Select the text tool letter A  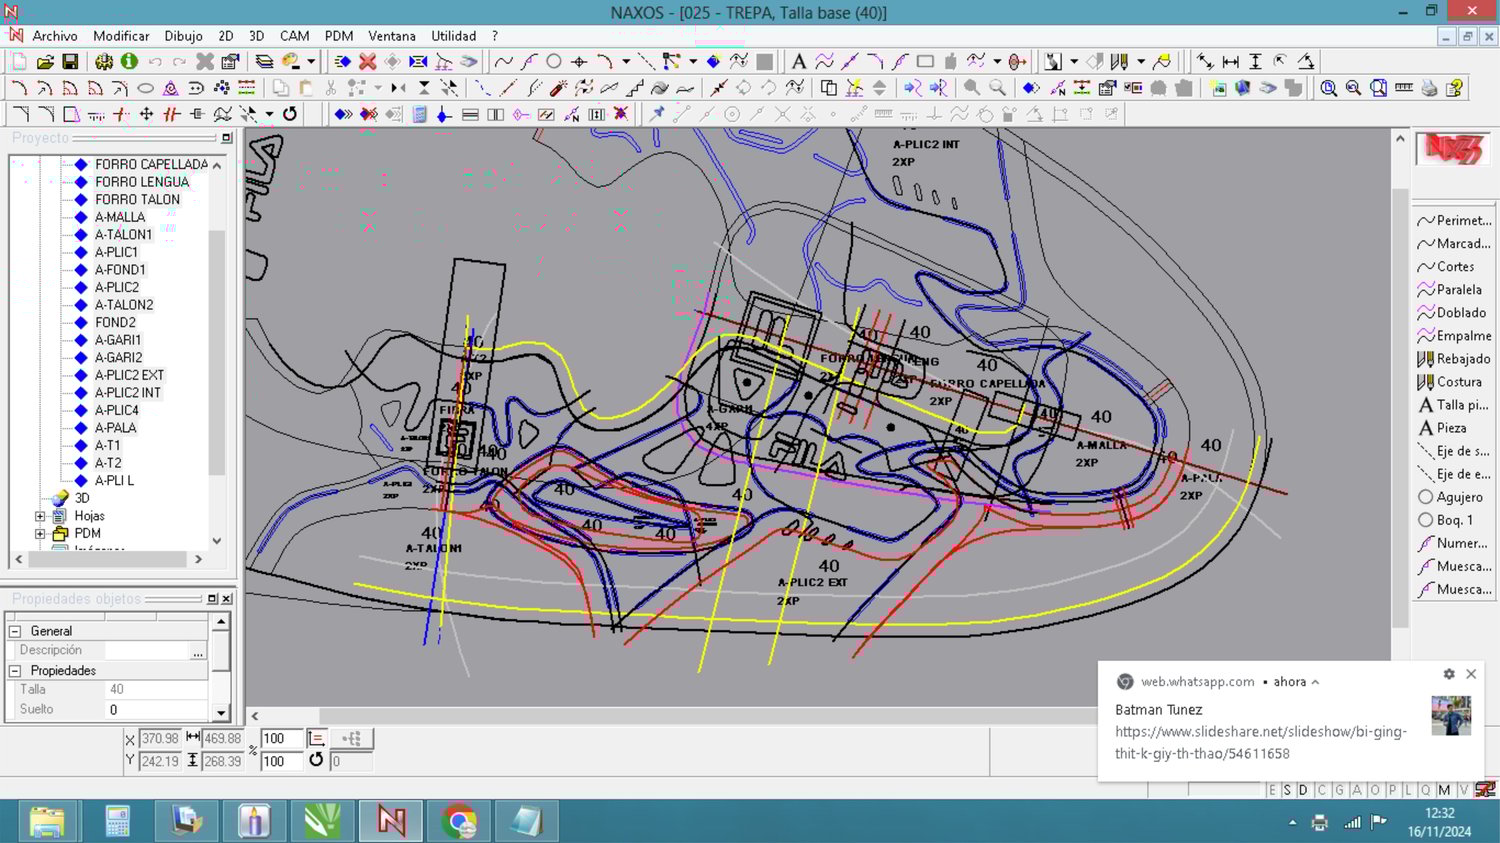(798, 61)
